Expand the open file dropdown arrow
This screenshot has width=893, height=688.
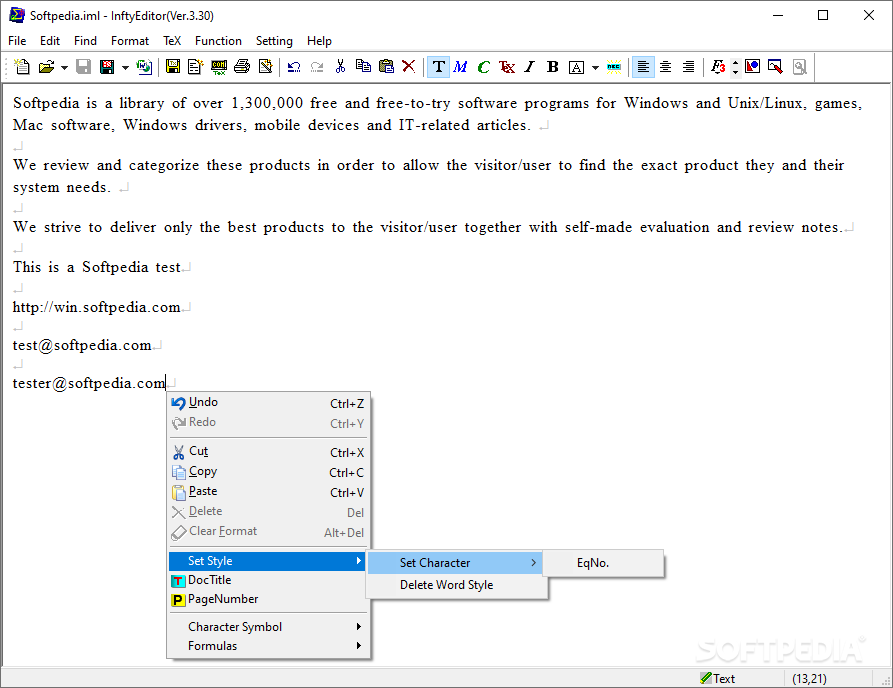[x=64, y=67]
